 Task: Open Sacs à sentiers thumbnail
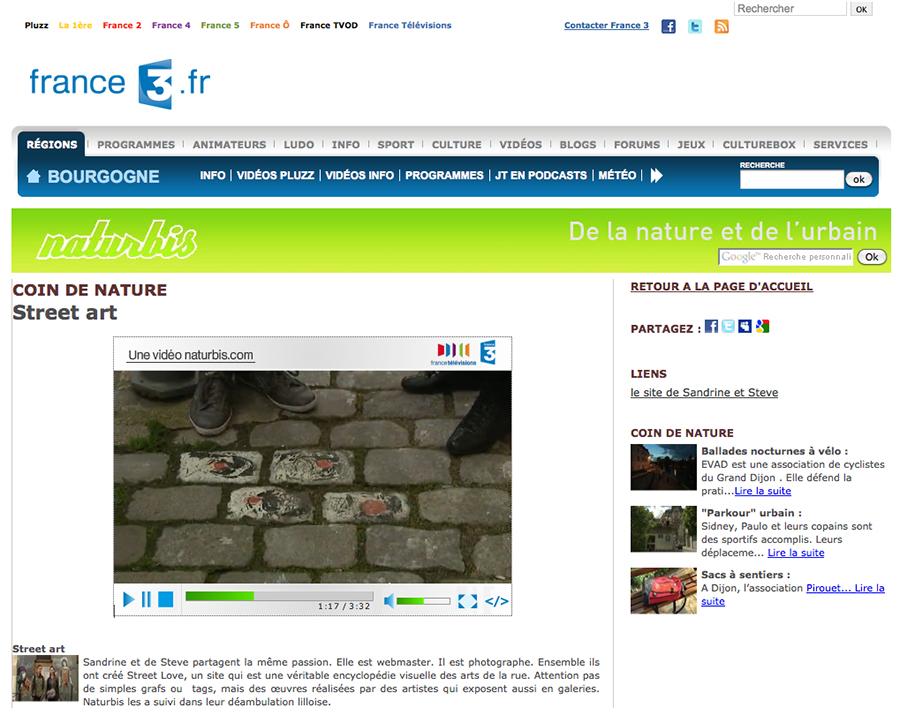coord(664,591)
